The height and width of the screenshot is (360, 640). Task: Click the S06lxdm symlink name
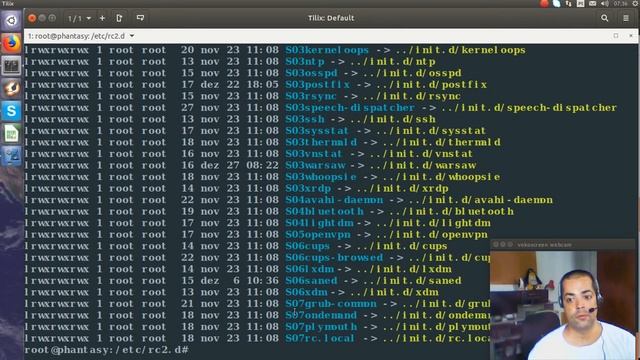click(x=309, y=269)
